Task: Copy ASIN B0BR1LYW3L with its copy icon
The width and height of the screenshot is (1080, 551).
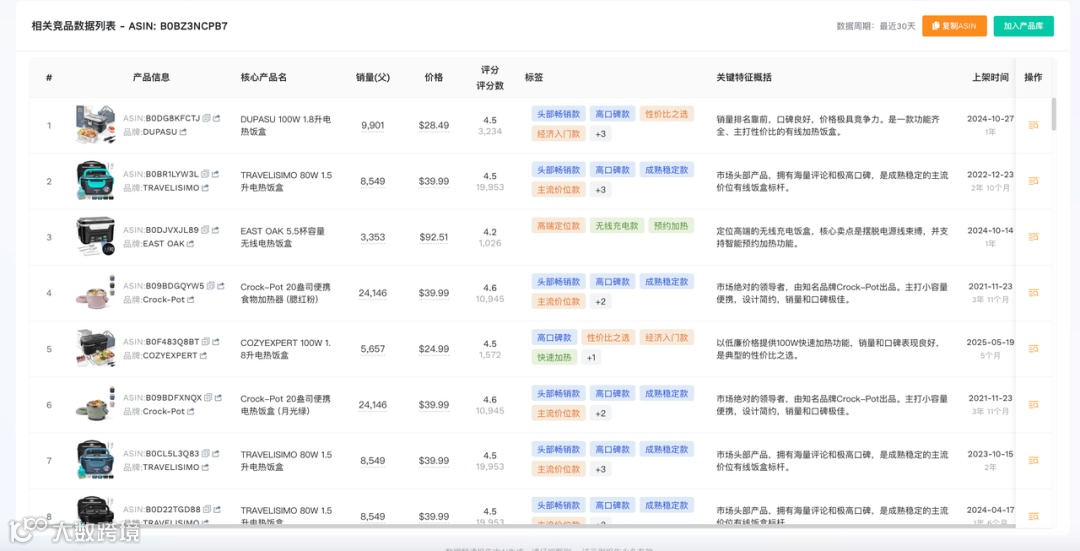Action: pyautogui.click(x=205, y=174)
